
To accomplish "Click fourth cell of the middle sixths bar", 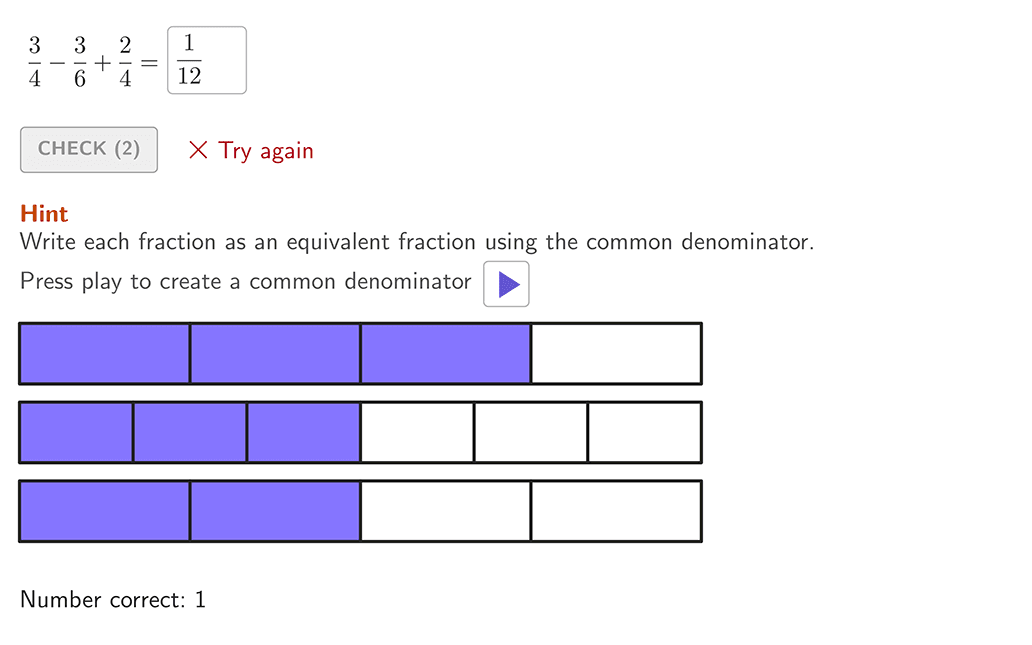I will [417, 432].
